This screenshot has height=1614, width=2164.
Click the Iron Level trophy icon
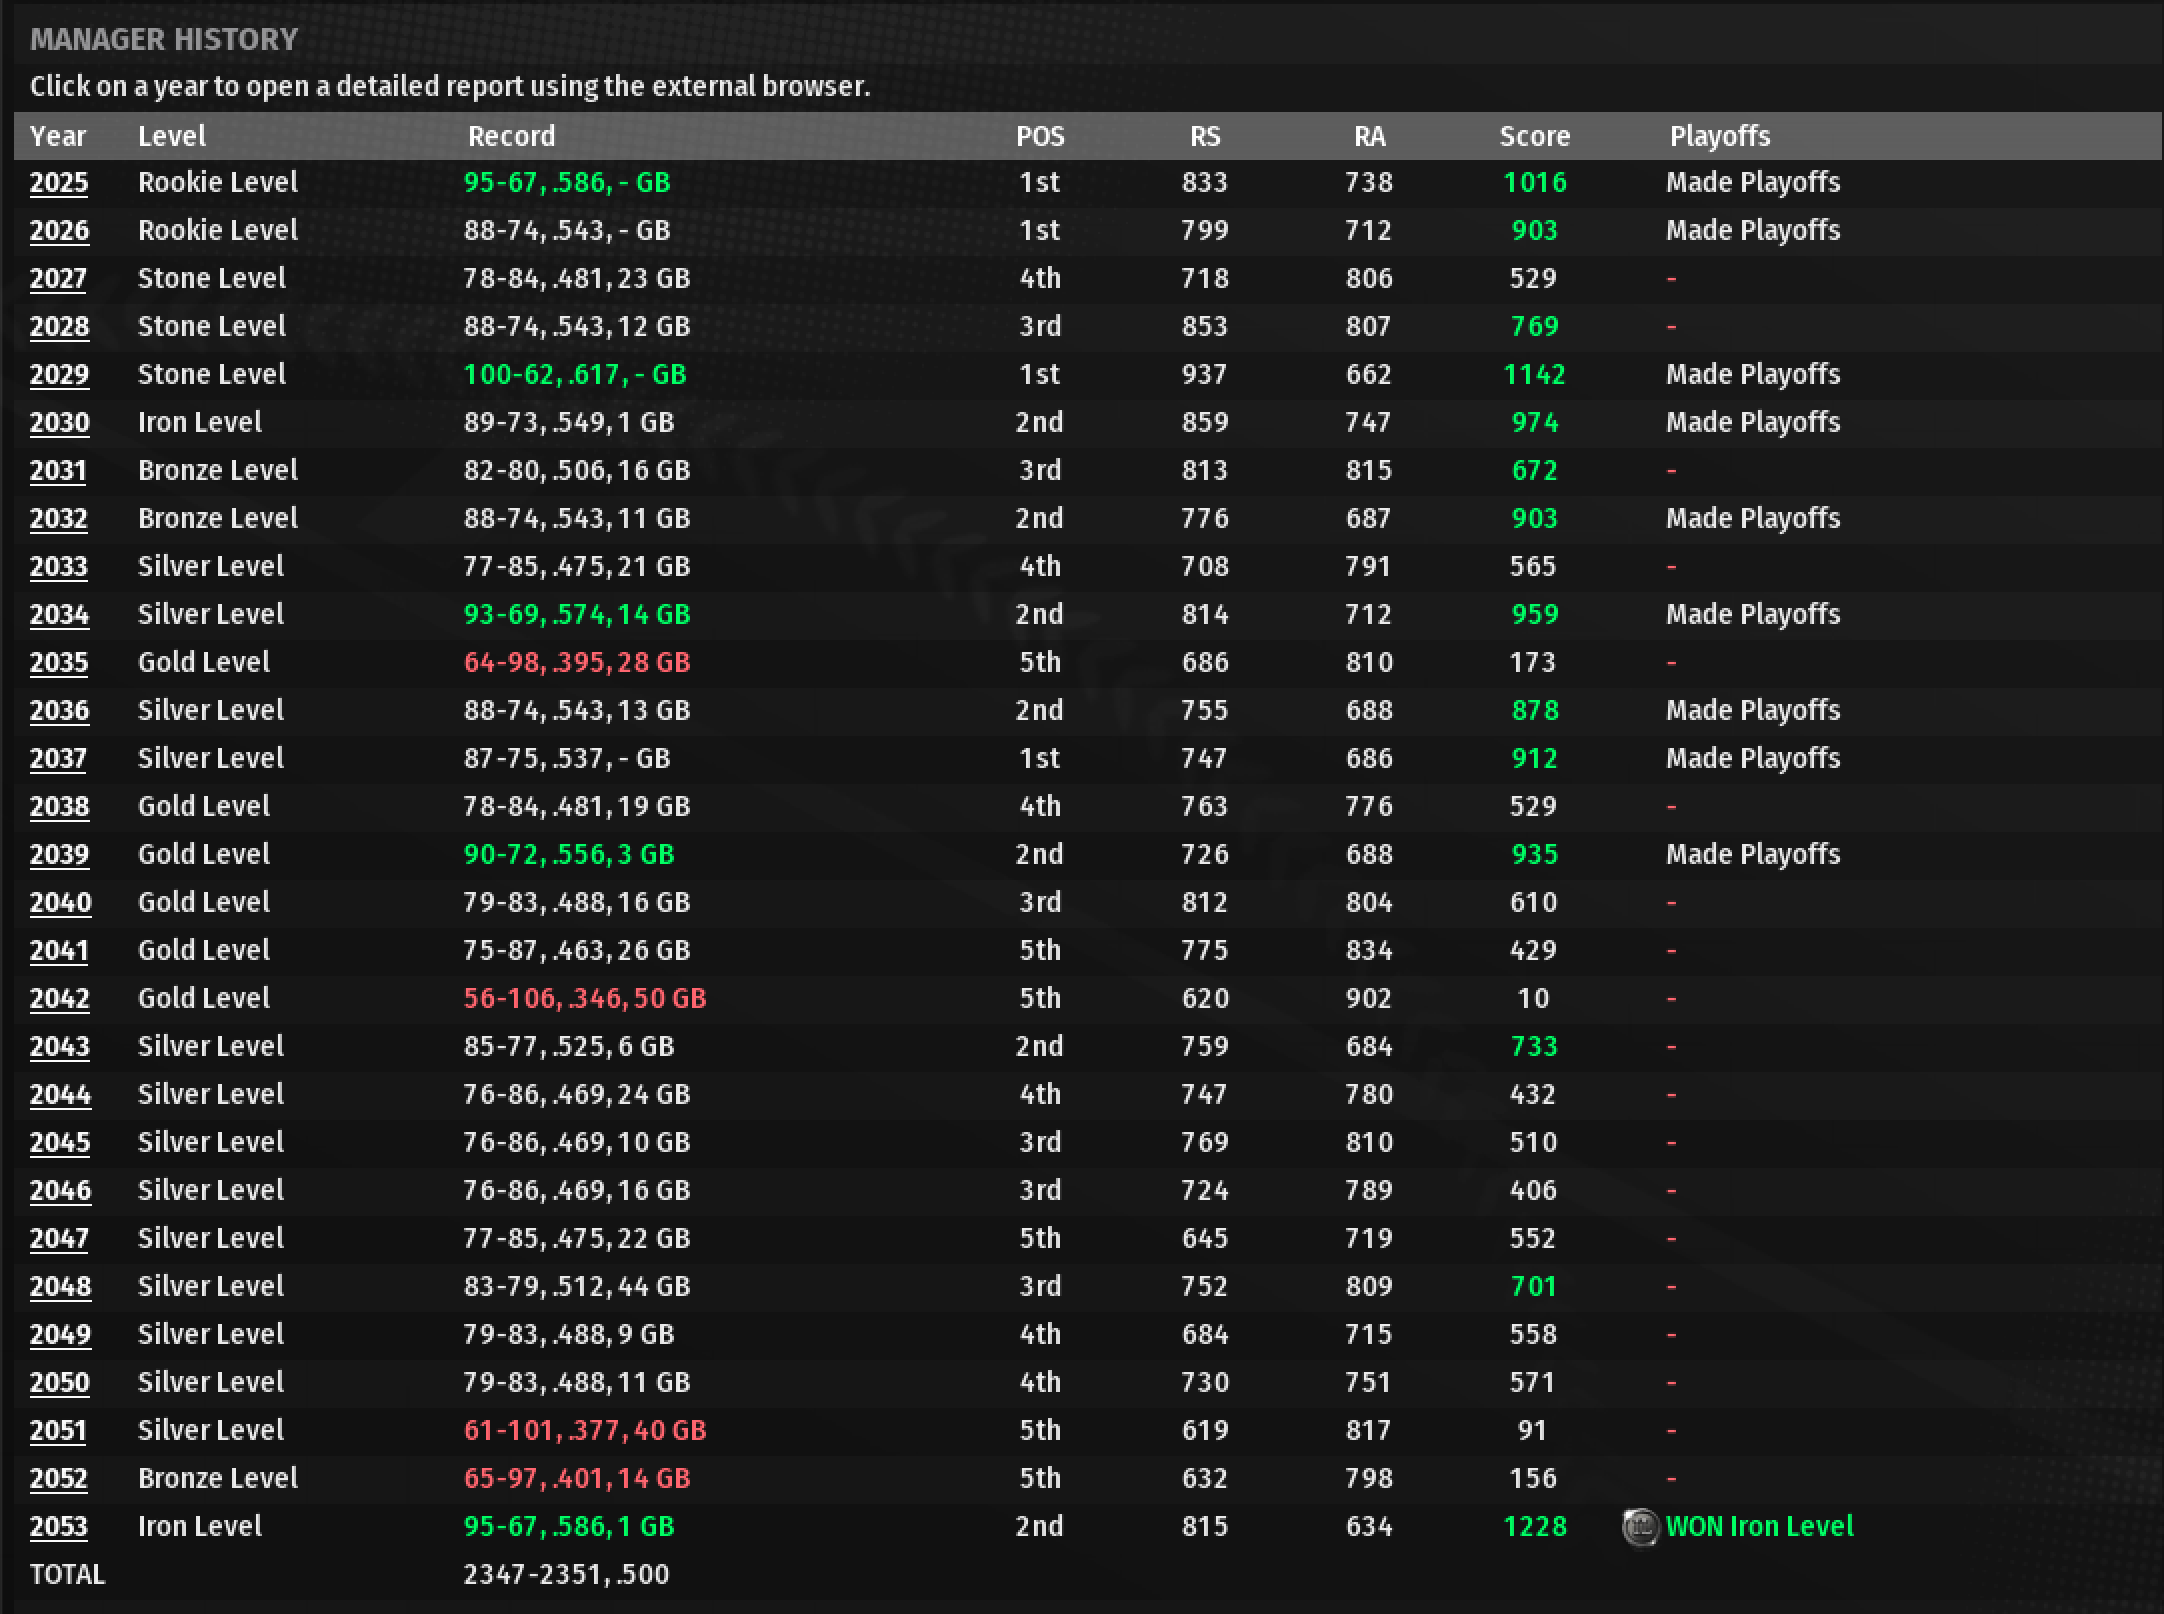pos(1640,1527)
